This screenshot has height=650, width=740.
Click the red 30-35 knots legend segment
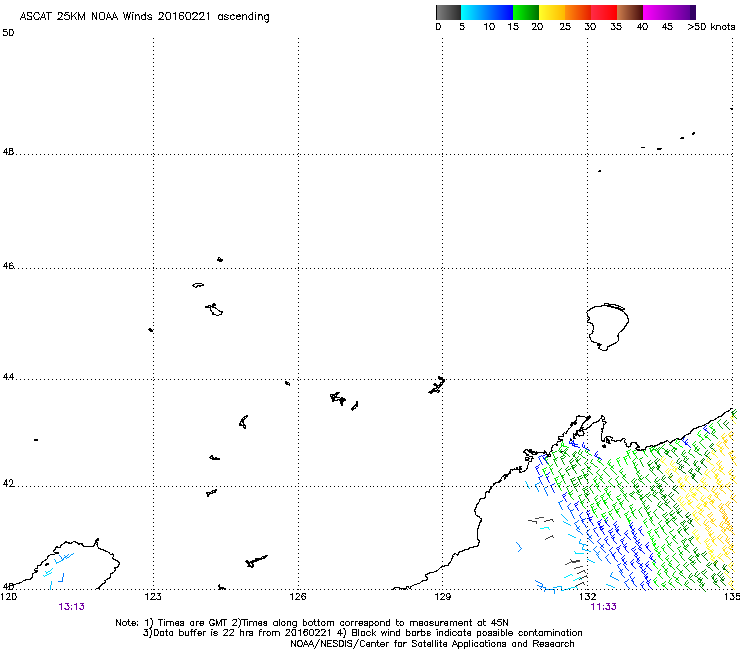click(604, 12)
